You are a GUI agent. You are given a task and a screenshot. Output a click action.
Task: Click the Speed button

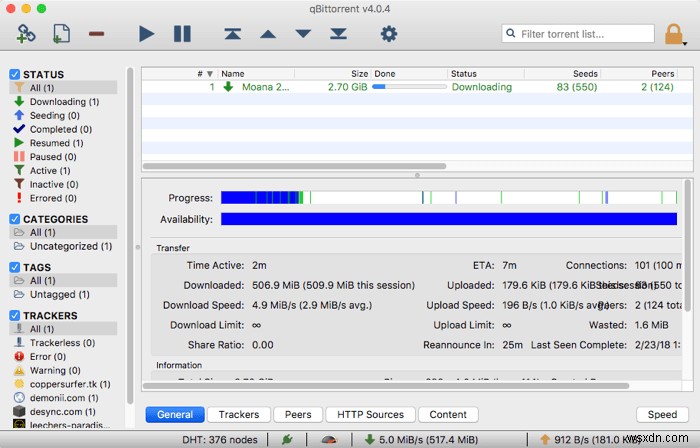pos(662,415)
